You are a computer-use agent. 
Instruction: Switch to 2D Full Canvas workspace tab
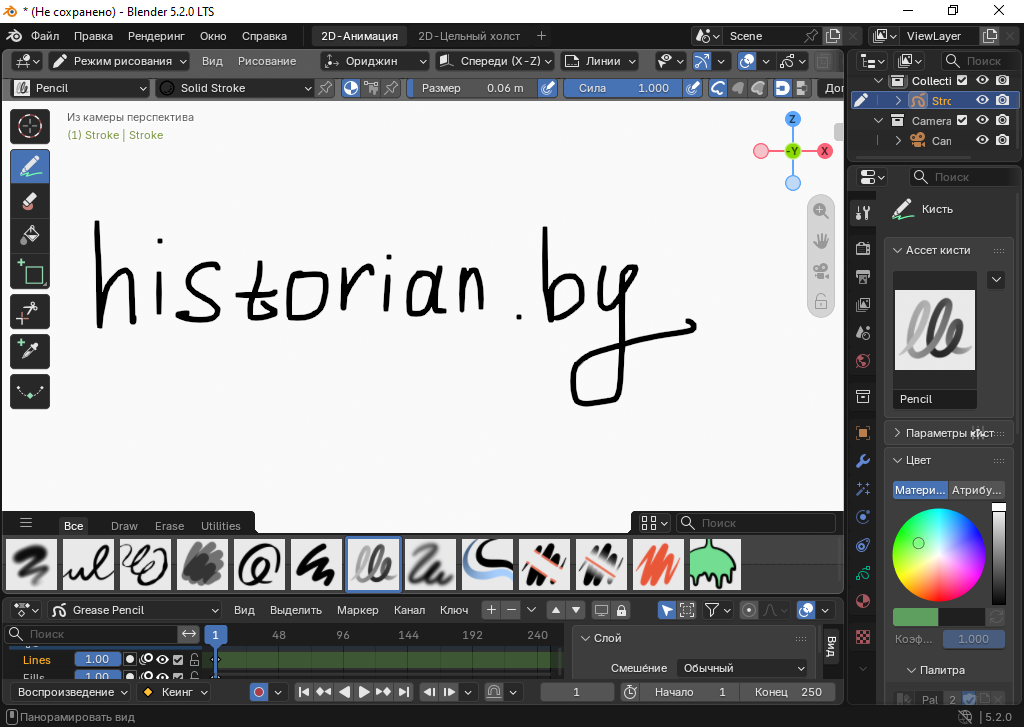[x=469, y=36]
